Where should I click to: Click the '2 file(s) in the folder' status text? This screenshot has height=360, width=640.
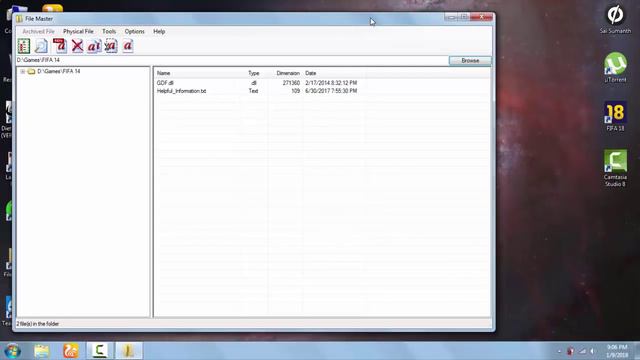coord(38,324)
